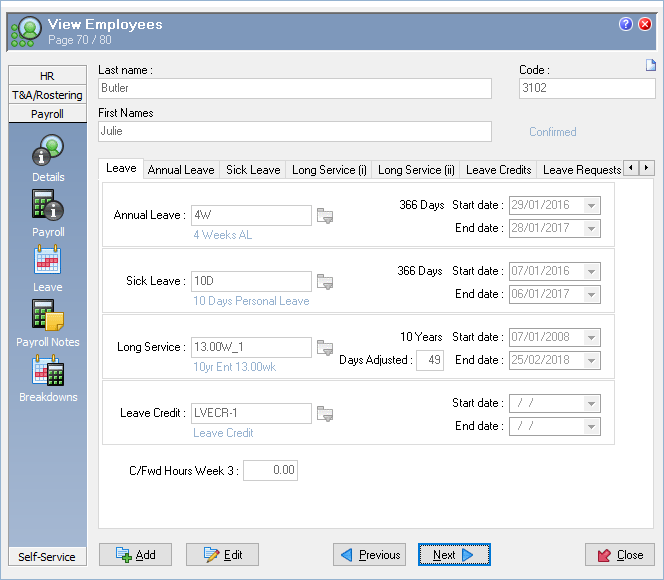Open the Long Service End date dropdown

click(591, 361)
